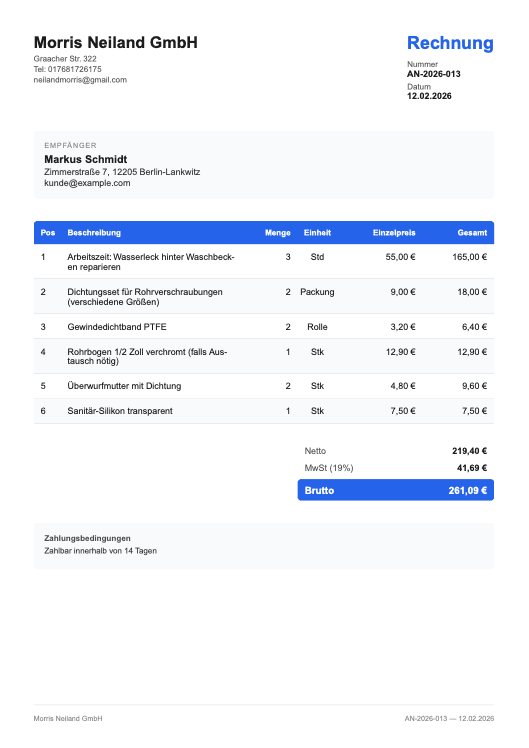Click the MwSt (19%) label

329,468
